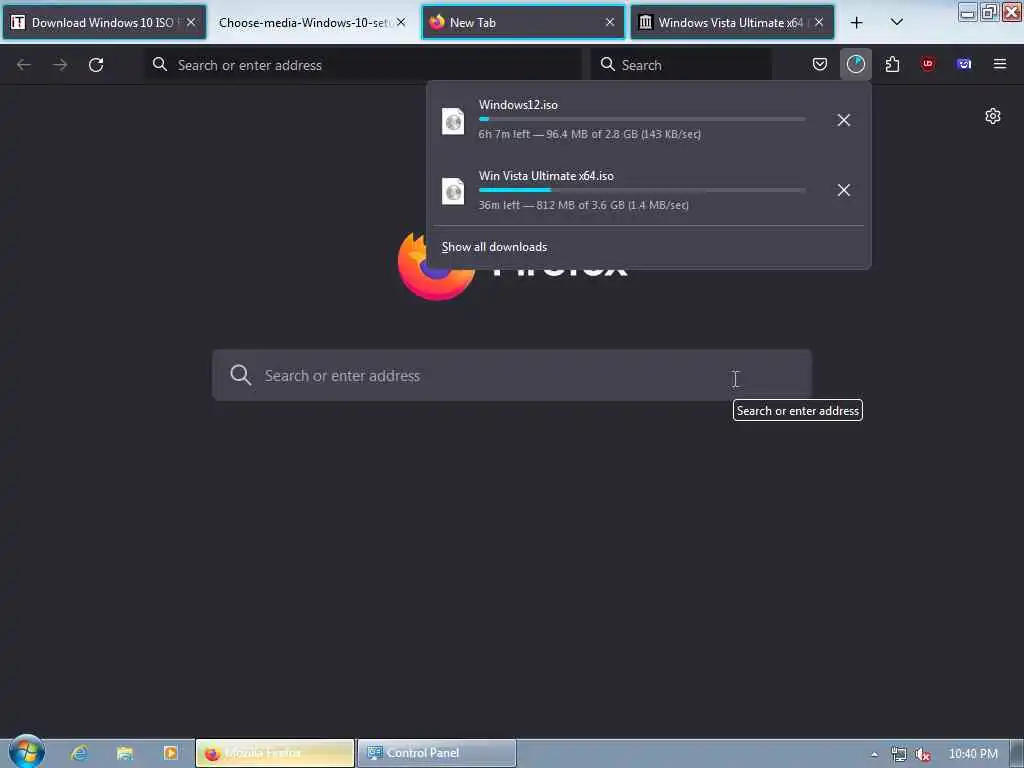This screenshot has width=1024, height=768.
Task: Launch Internet Explorer from taskbar
Action: click(x=79, y=753)
